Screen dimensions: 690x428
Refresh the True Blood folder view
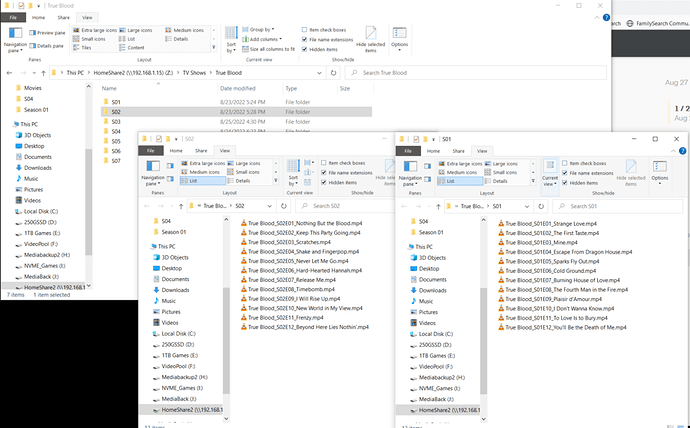pos(333,73)
